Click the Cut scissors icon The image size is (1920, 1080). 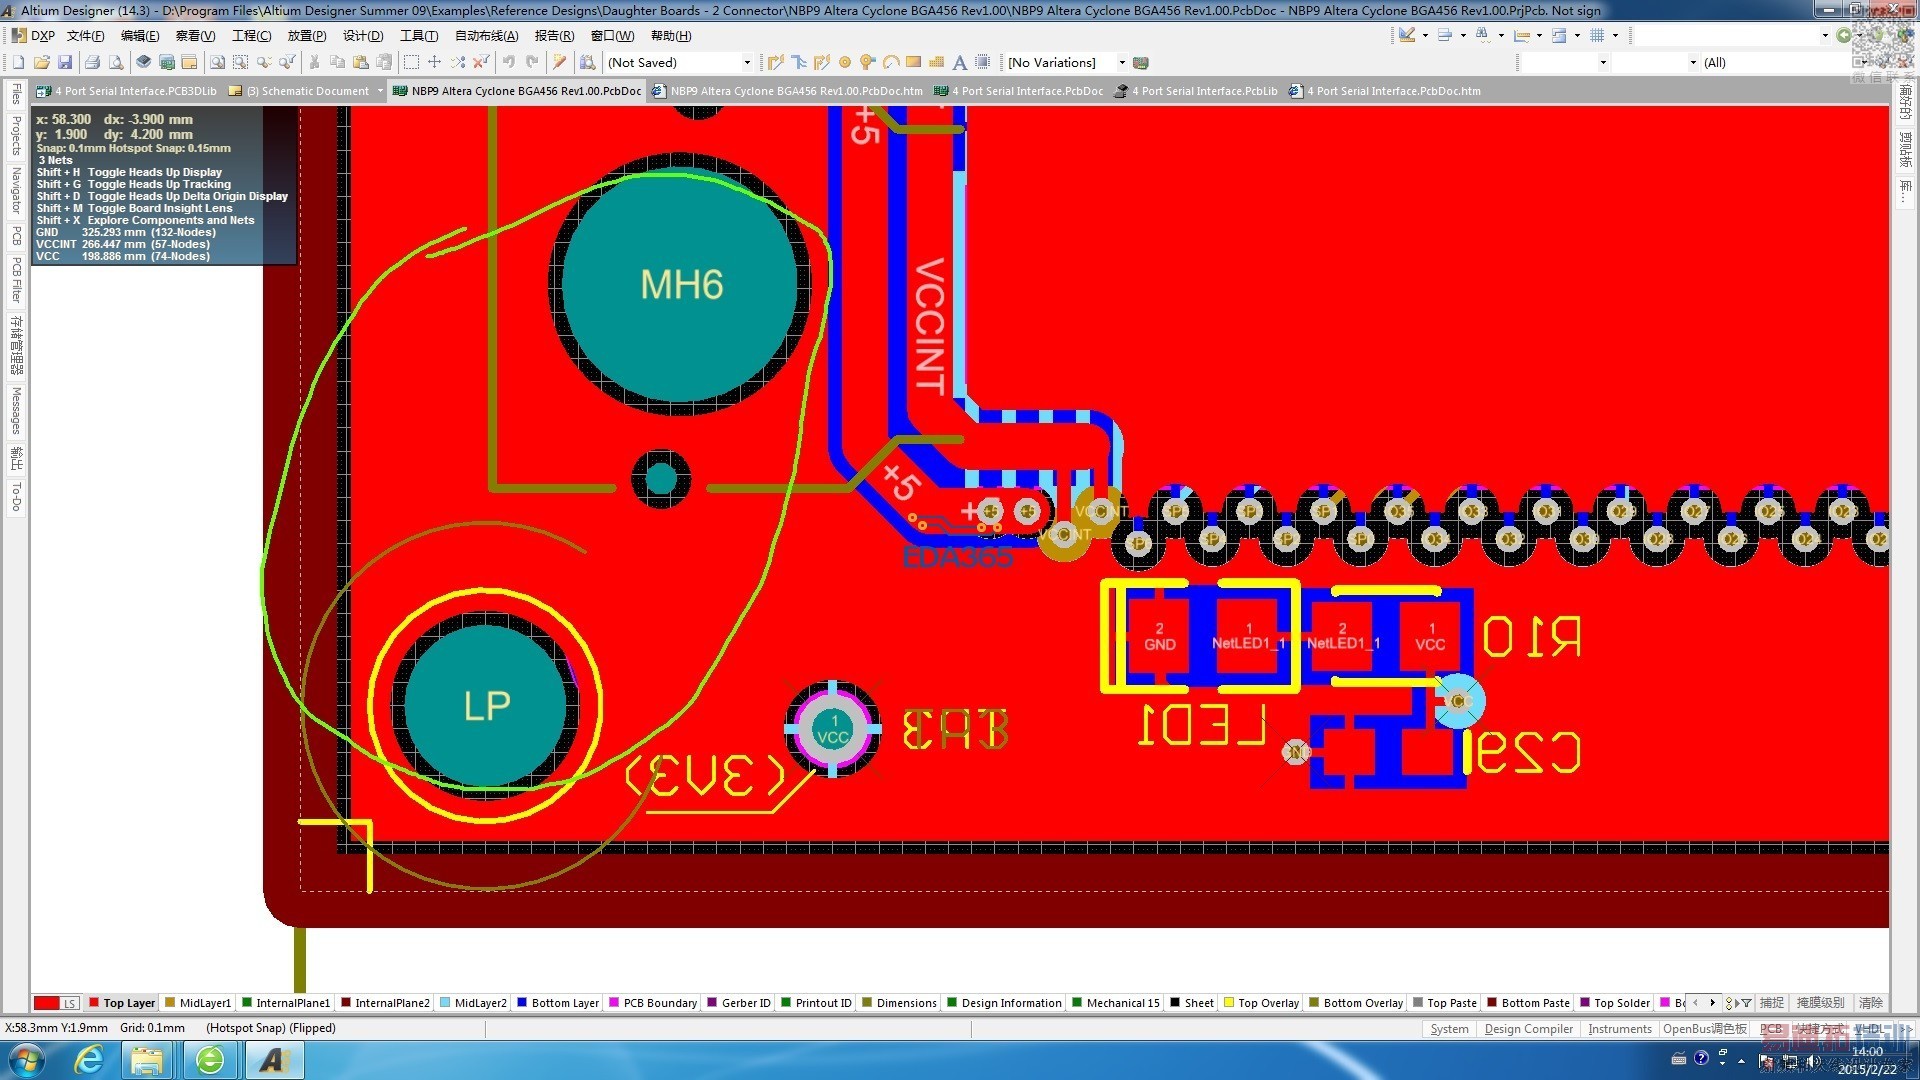(x=314, y=62)
